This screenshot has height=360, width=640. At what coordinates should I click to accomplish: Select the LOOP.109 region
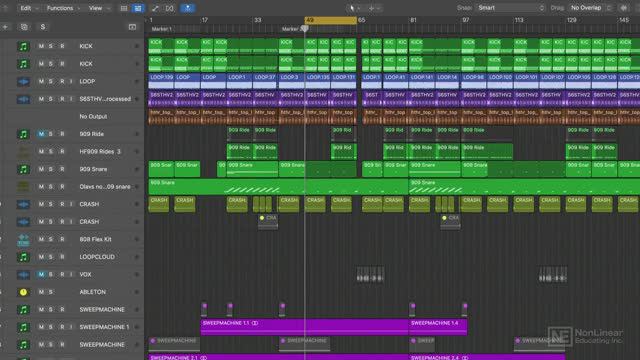[x=161, y=81]
